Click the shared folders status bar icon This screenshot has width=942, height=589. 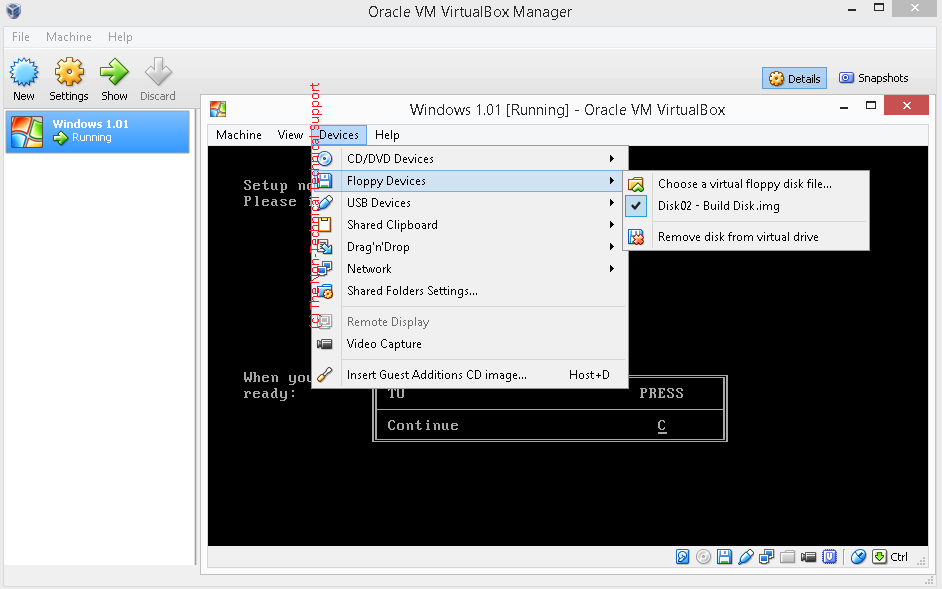(788, 557)
